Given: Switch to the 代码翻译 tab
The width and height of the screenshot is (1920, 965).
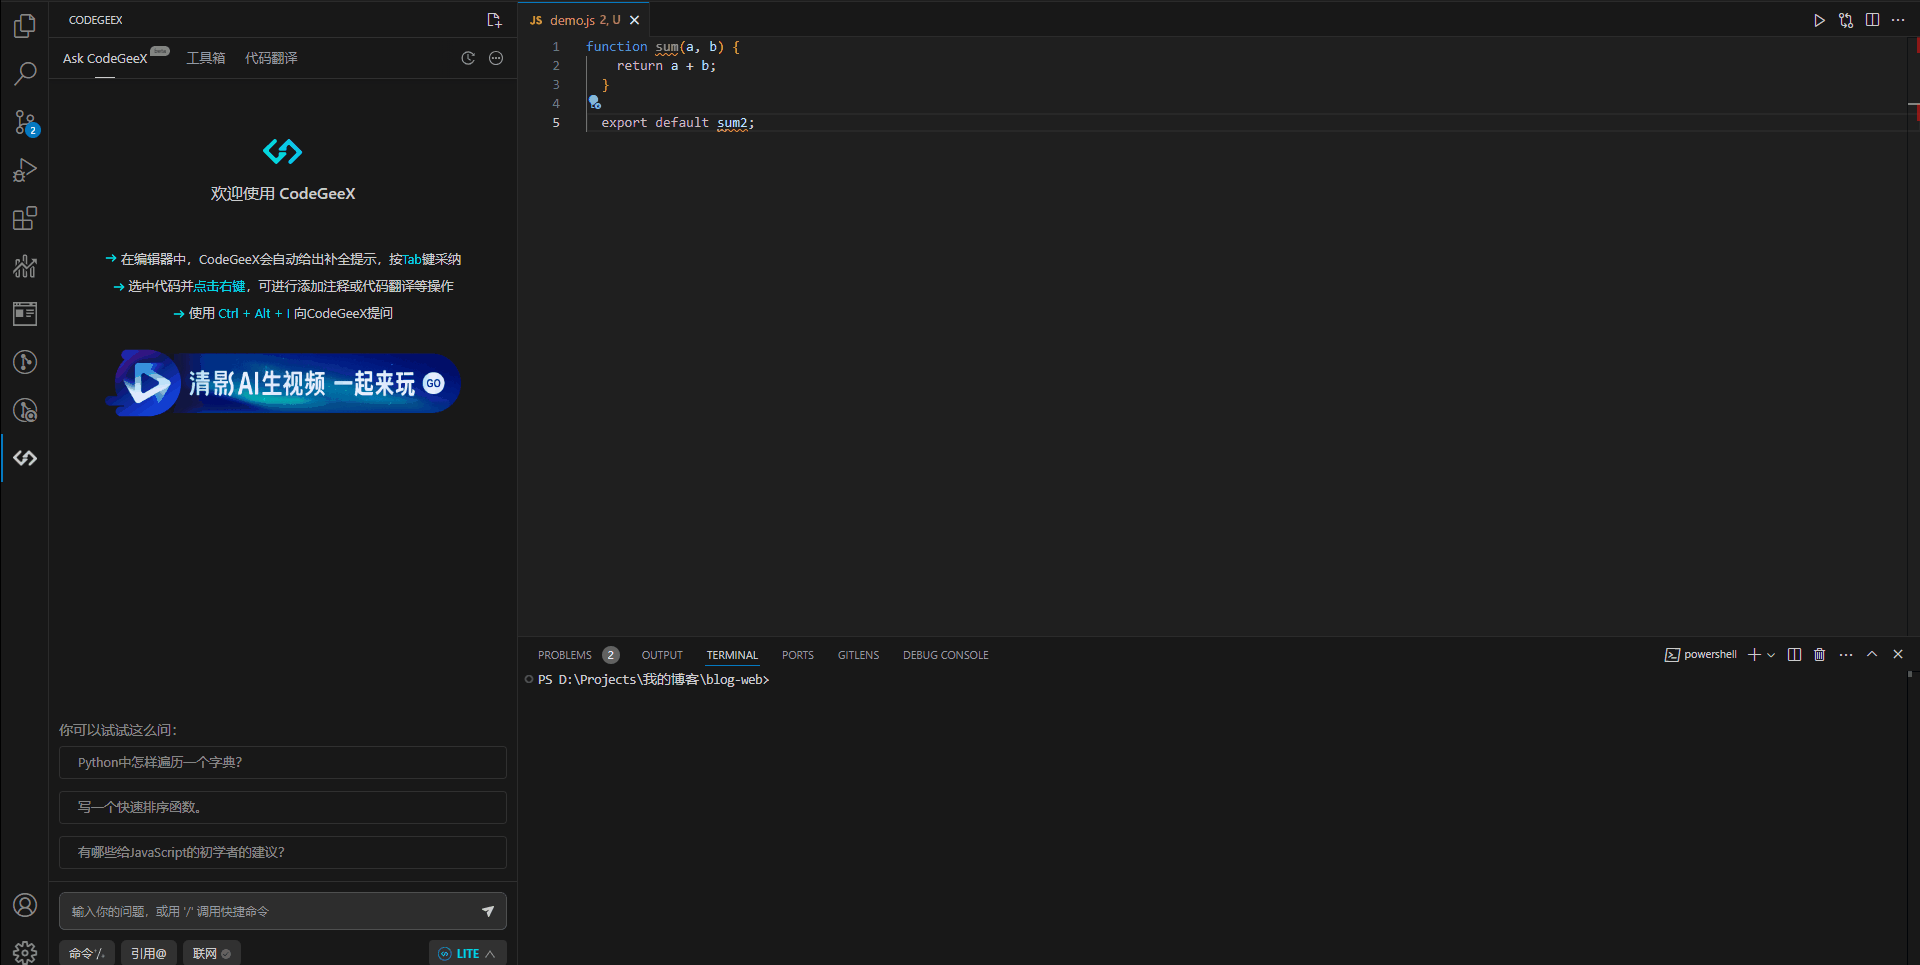Looking at the screenshot, I should (271, 59).
